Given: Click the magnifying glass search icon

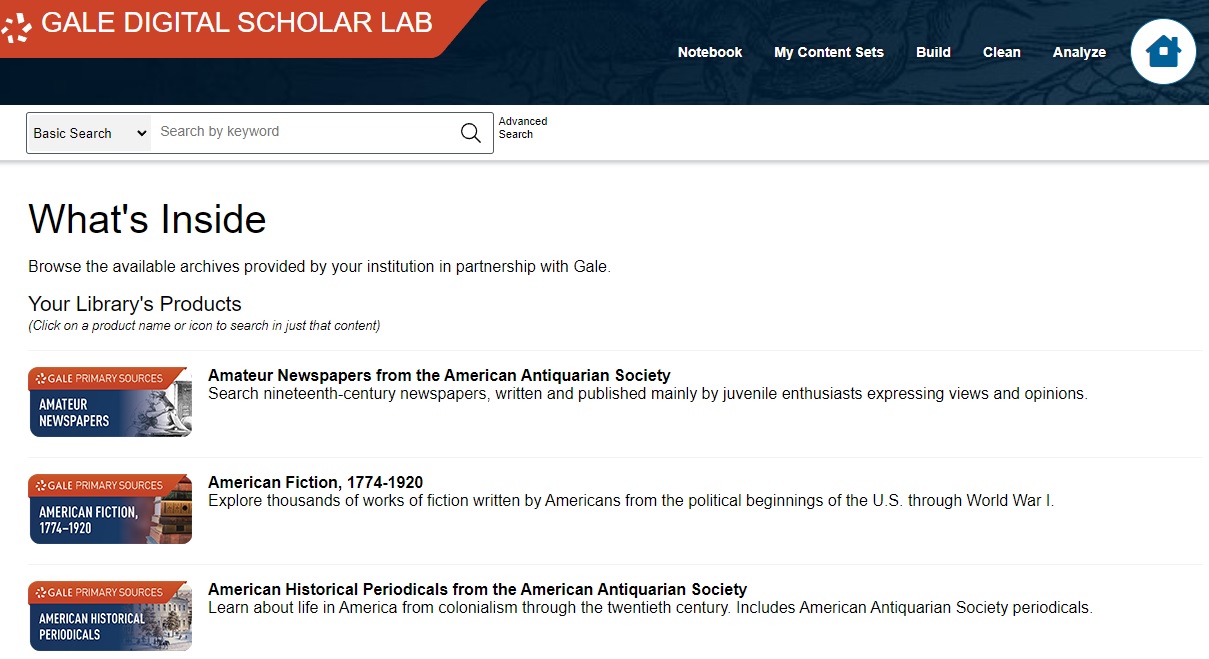Looking at the screenshot, I should coord(470,133).
